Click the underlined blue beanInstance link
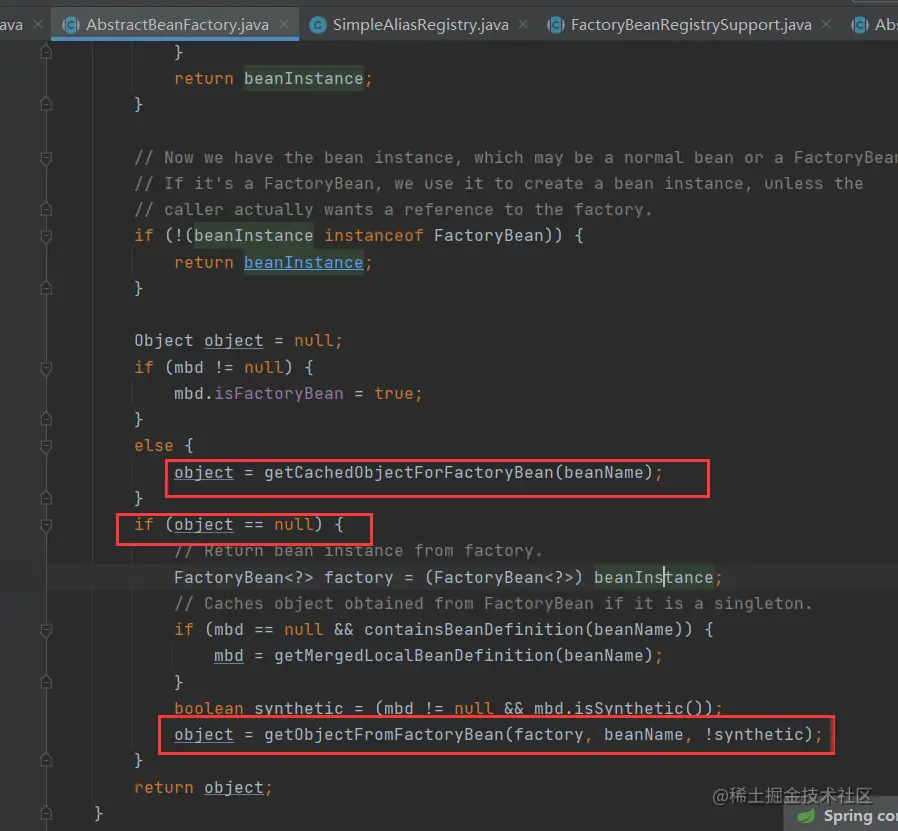 (x=304, y=262)
